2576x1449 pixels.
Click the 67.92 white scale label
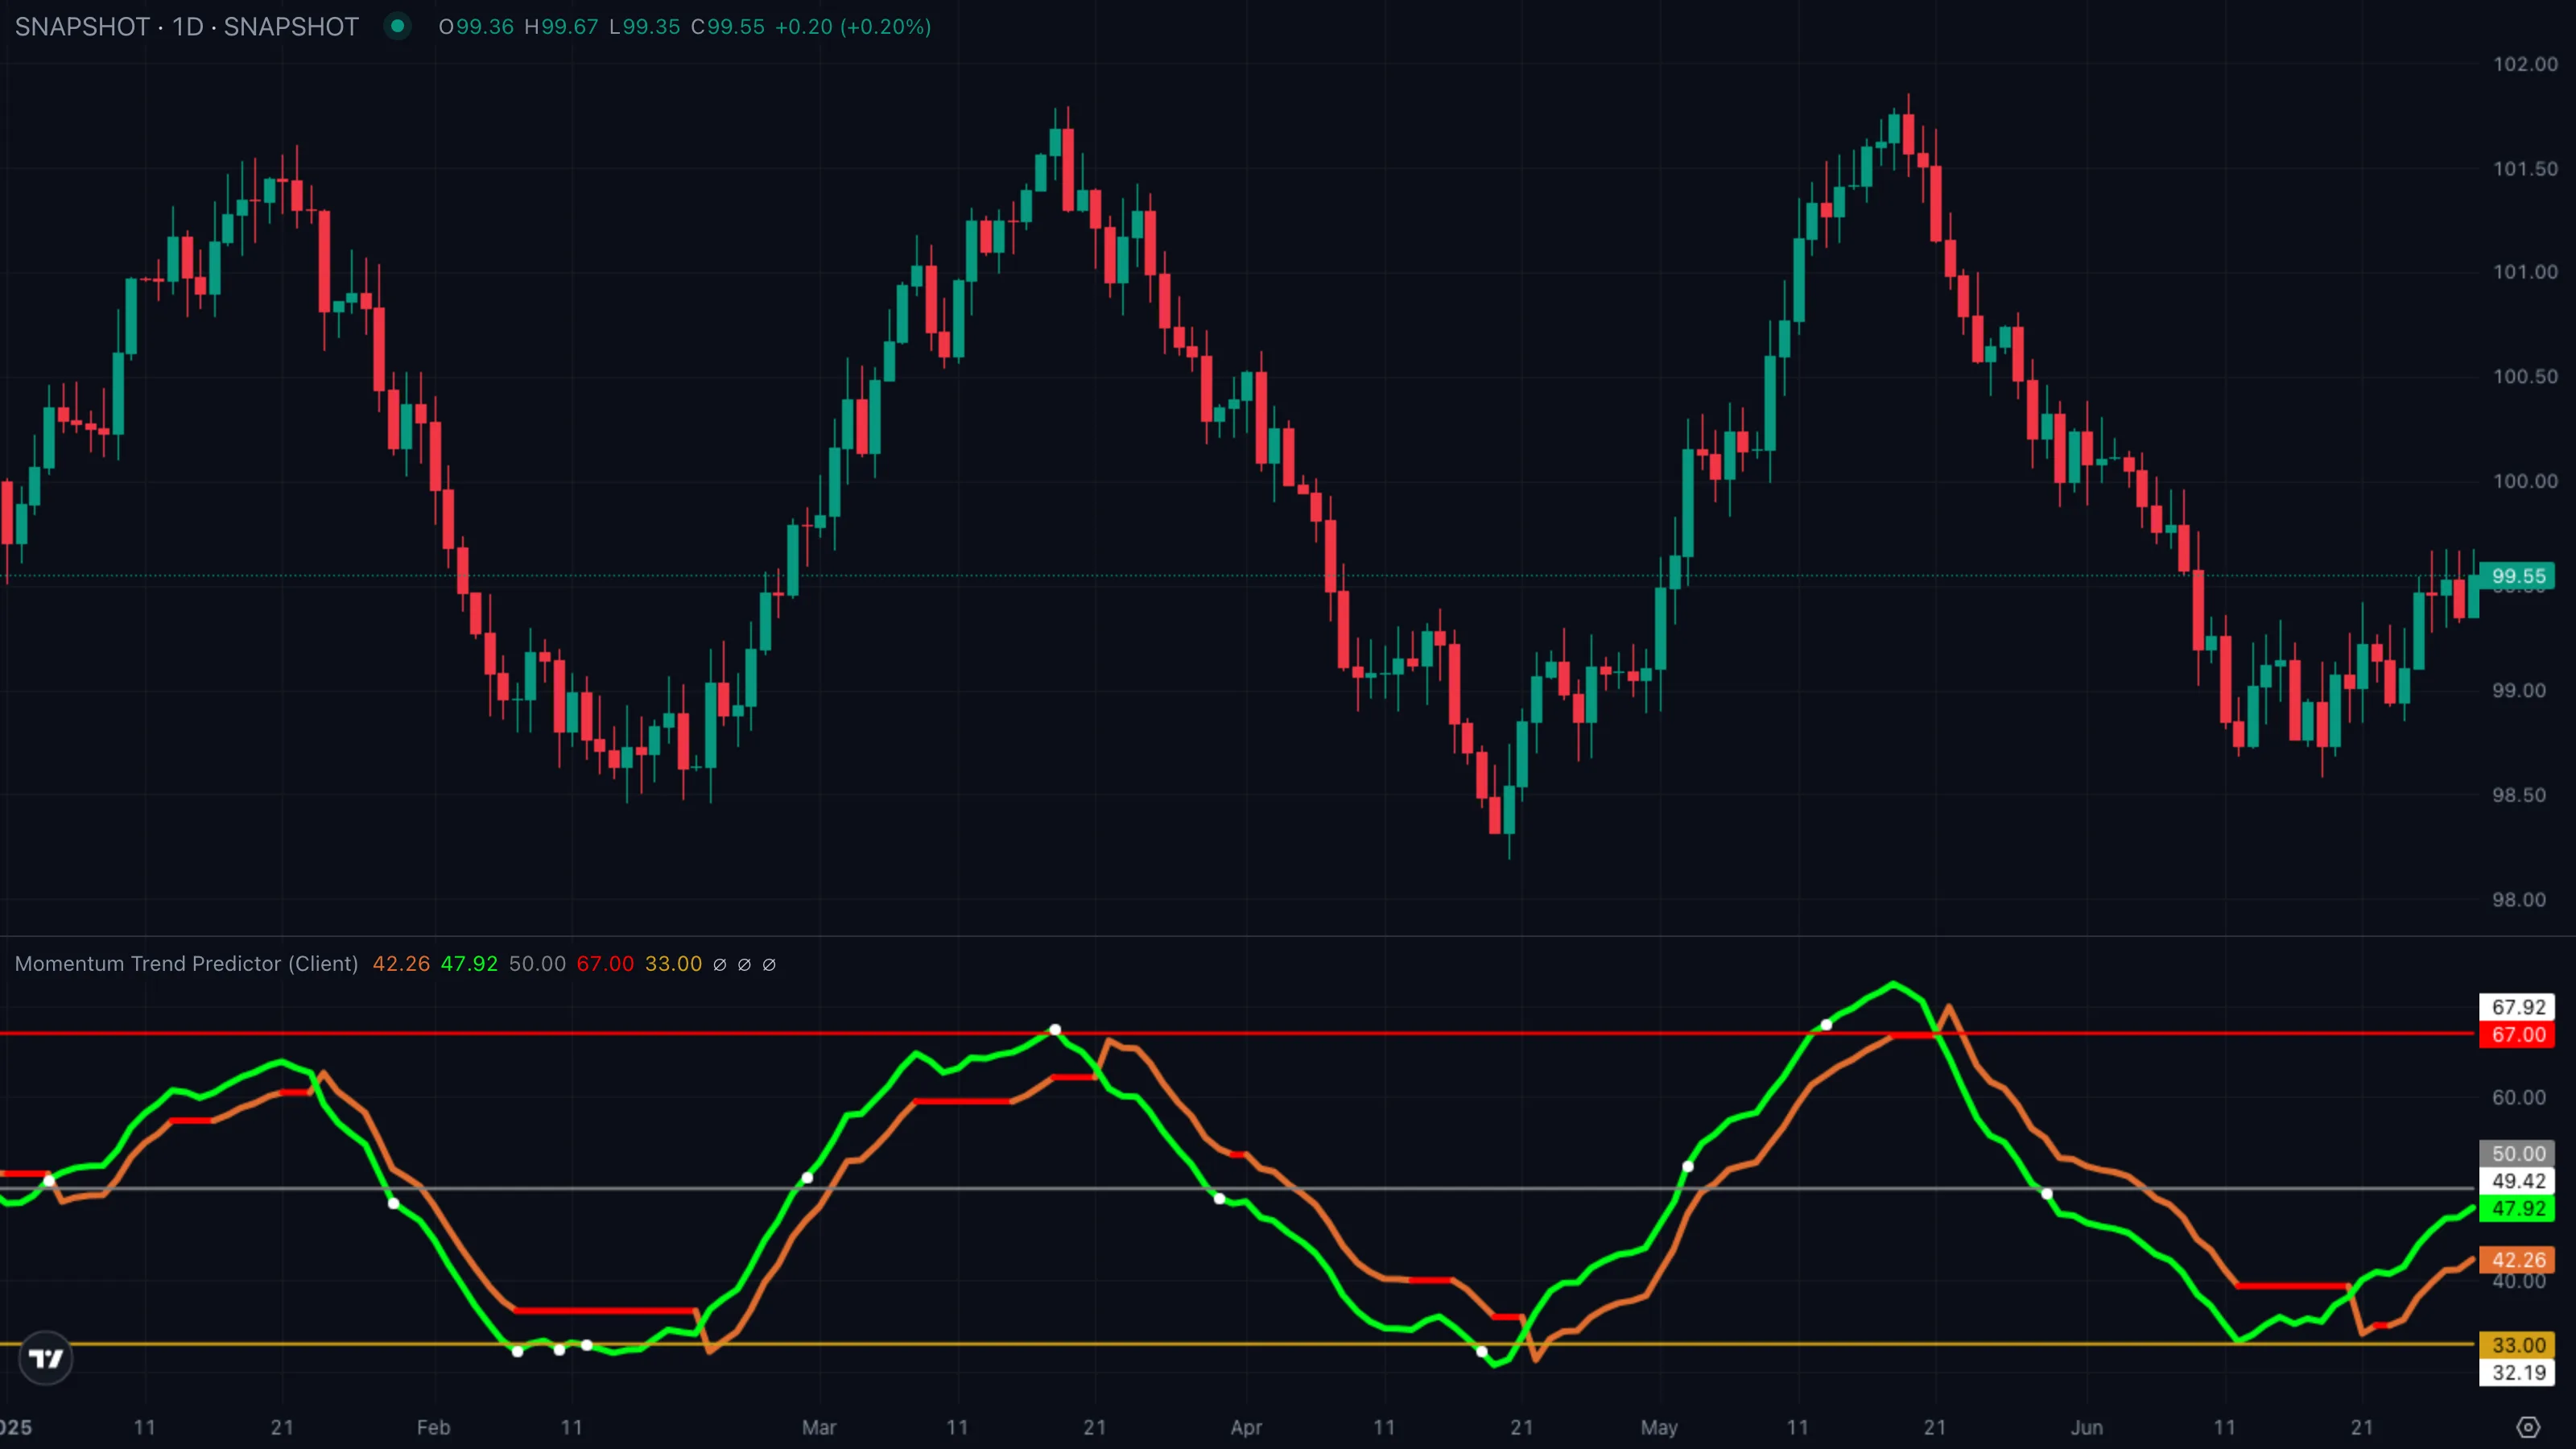(x=2518, y=1007)
